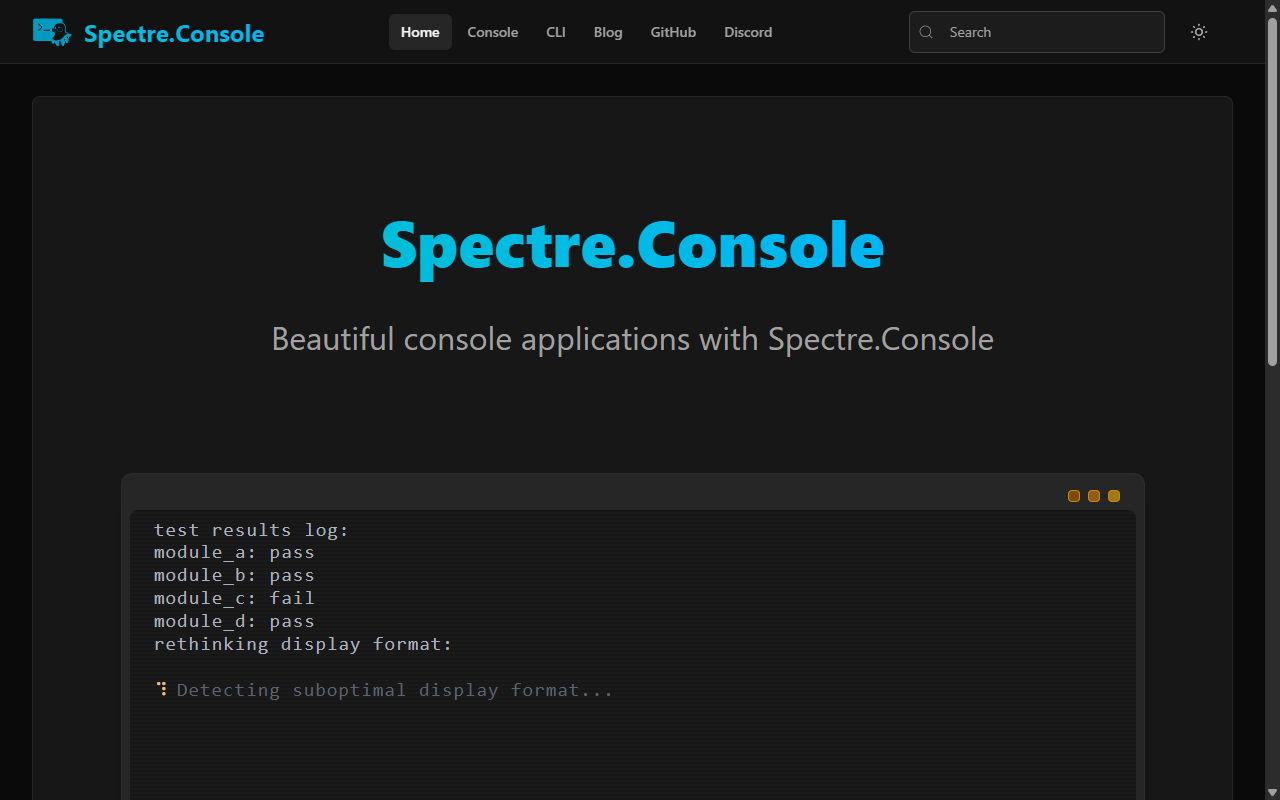1280x800 pixels.
Task: Click the last orange dot on terminal window
Action: pos(1114,496)
